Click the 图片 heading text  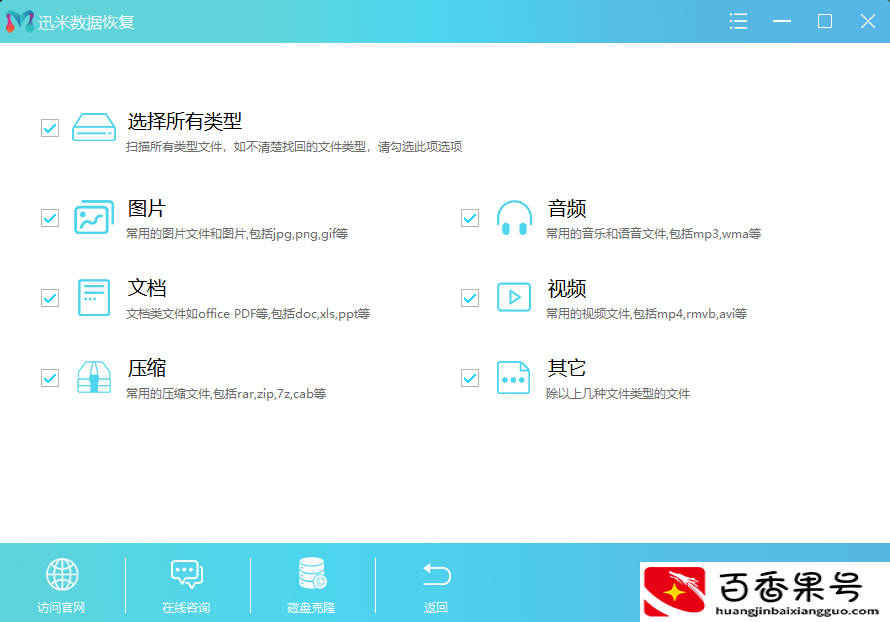click(146, 208)
